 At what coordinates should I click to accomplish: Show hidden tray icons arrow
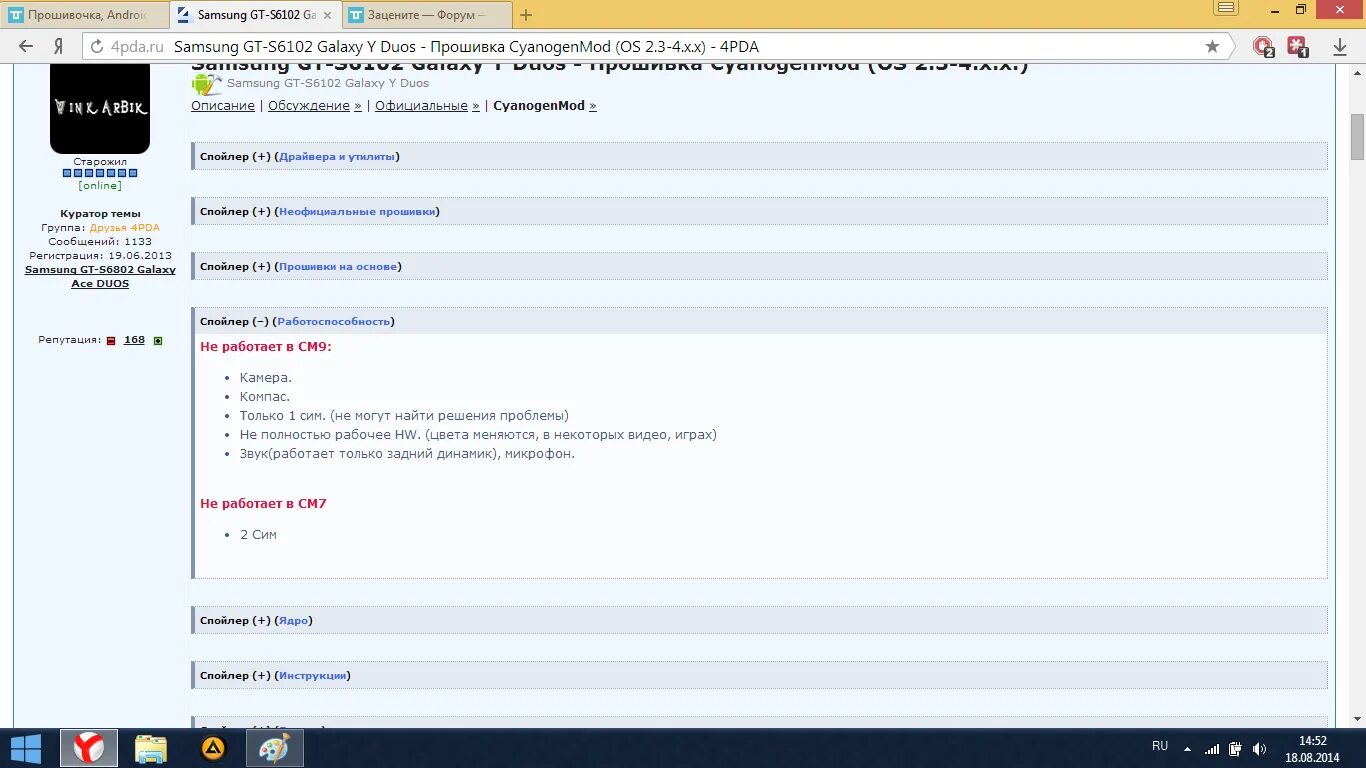(x=1187, y=748)
